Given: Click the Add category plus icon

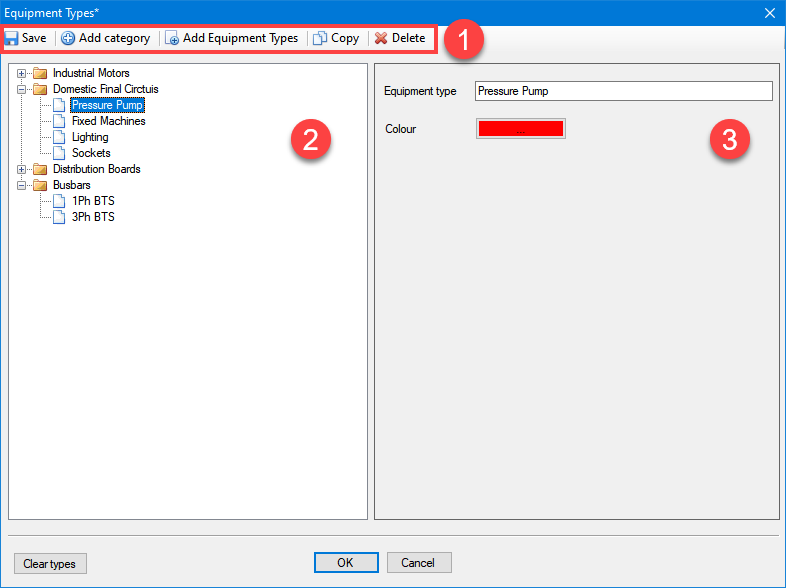Looking at the screenshot, I should tap(68, 38).
